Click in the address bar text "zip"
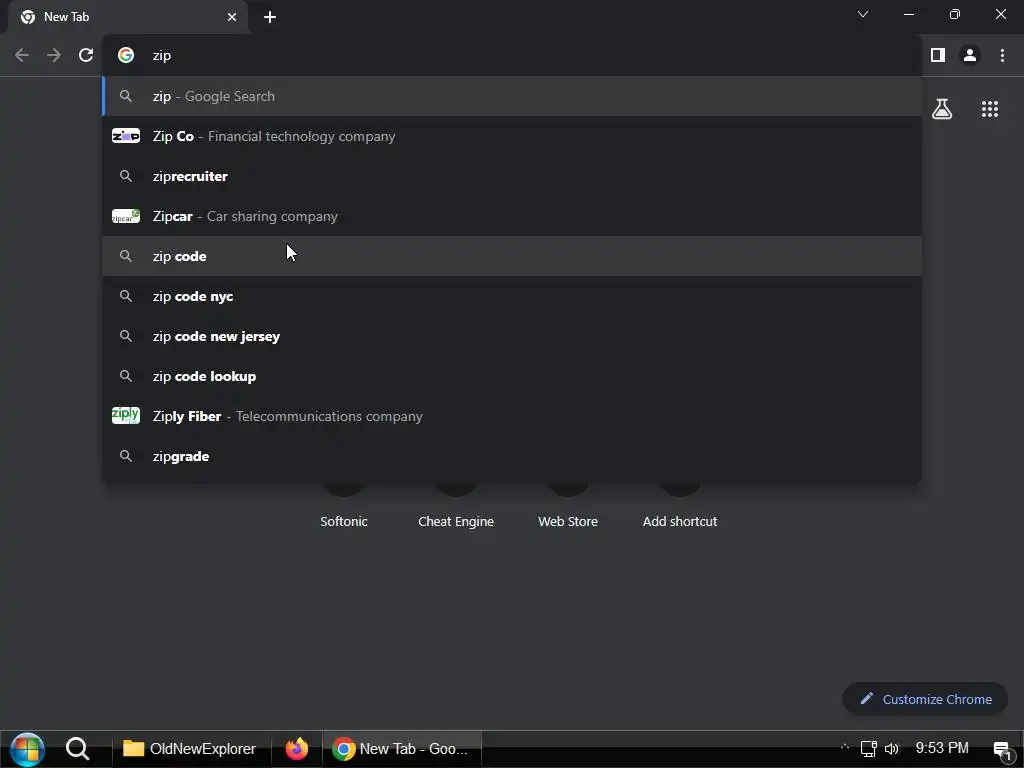The image size is (1024, 768). (162, 56)
